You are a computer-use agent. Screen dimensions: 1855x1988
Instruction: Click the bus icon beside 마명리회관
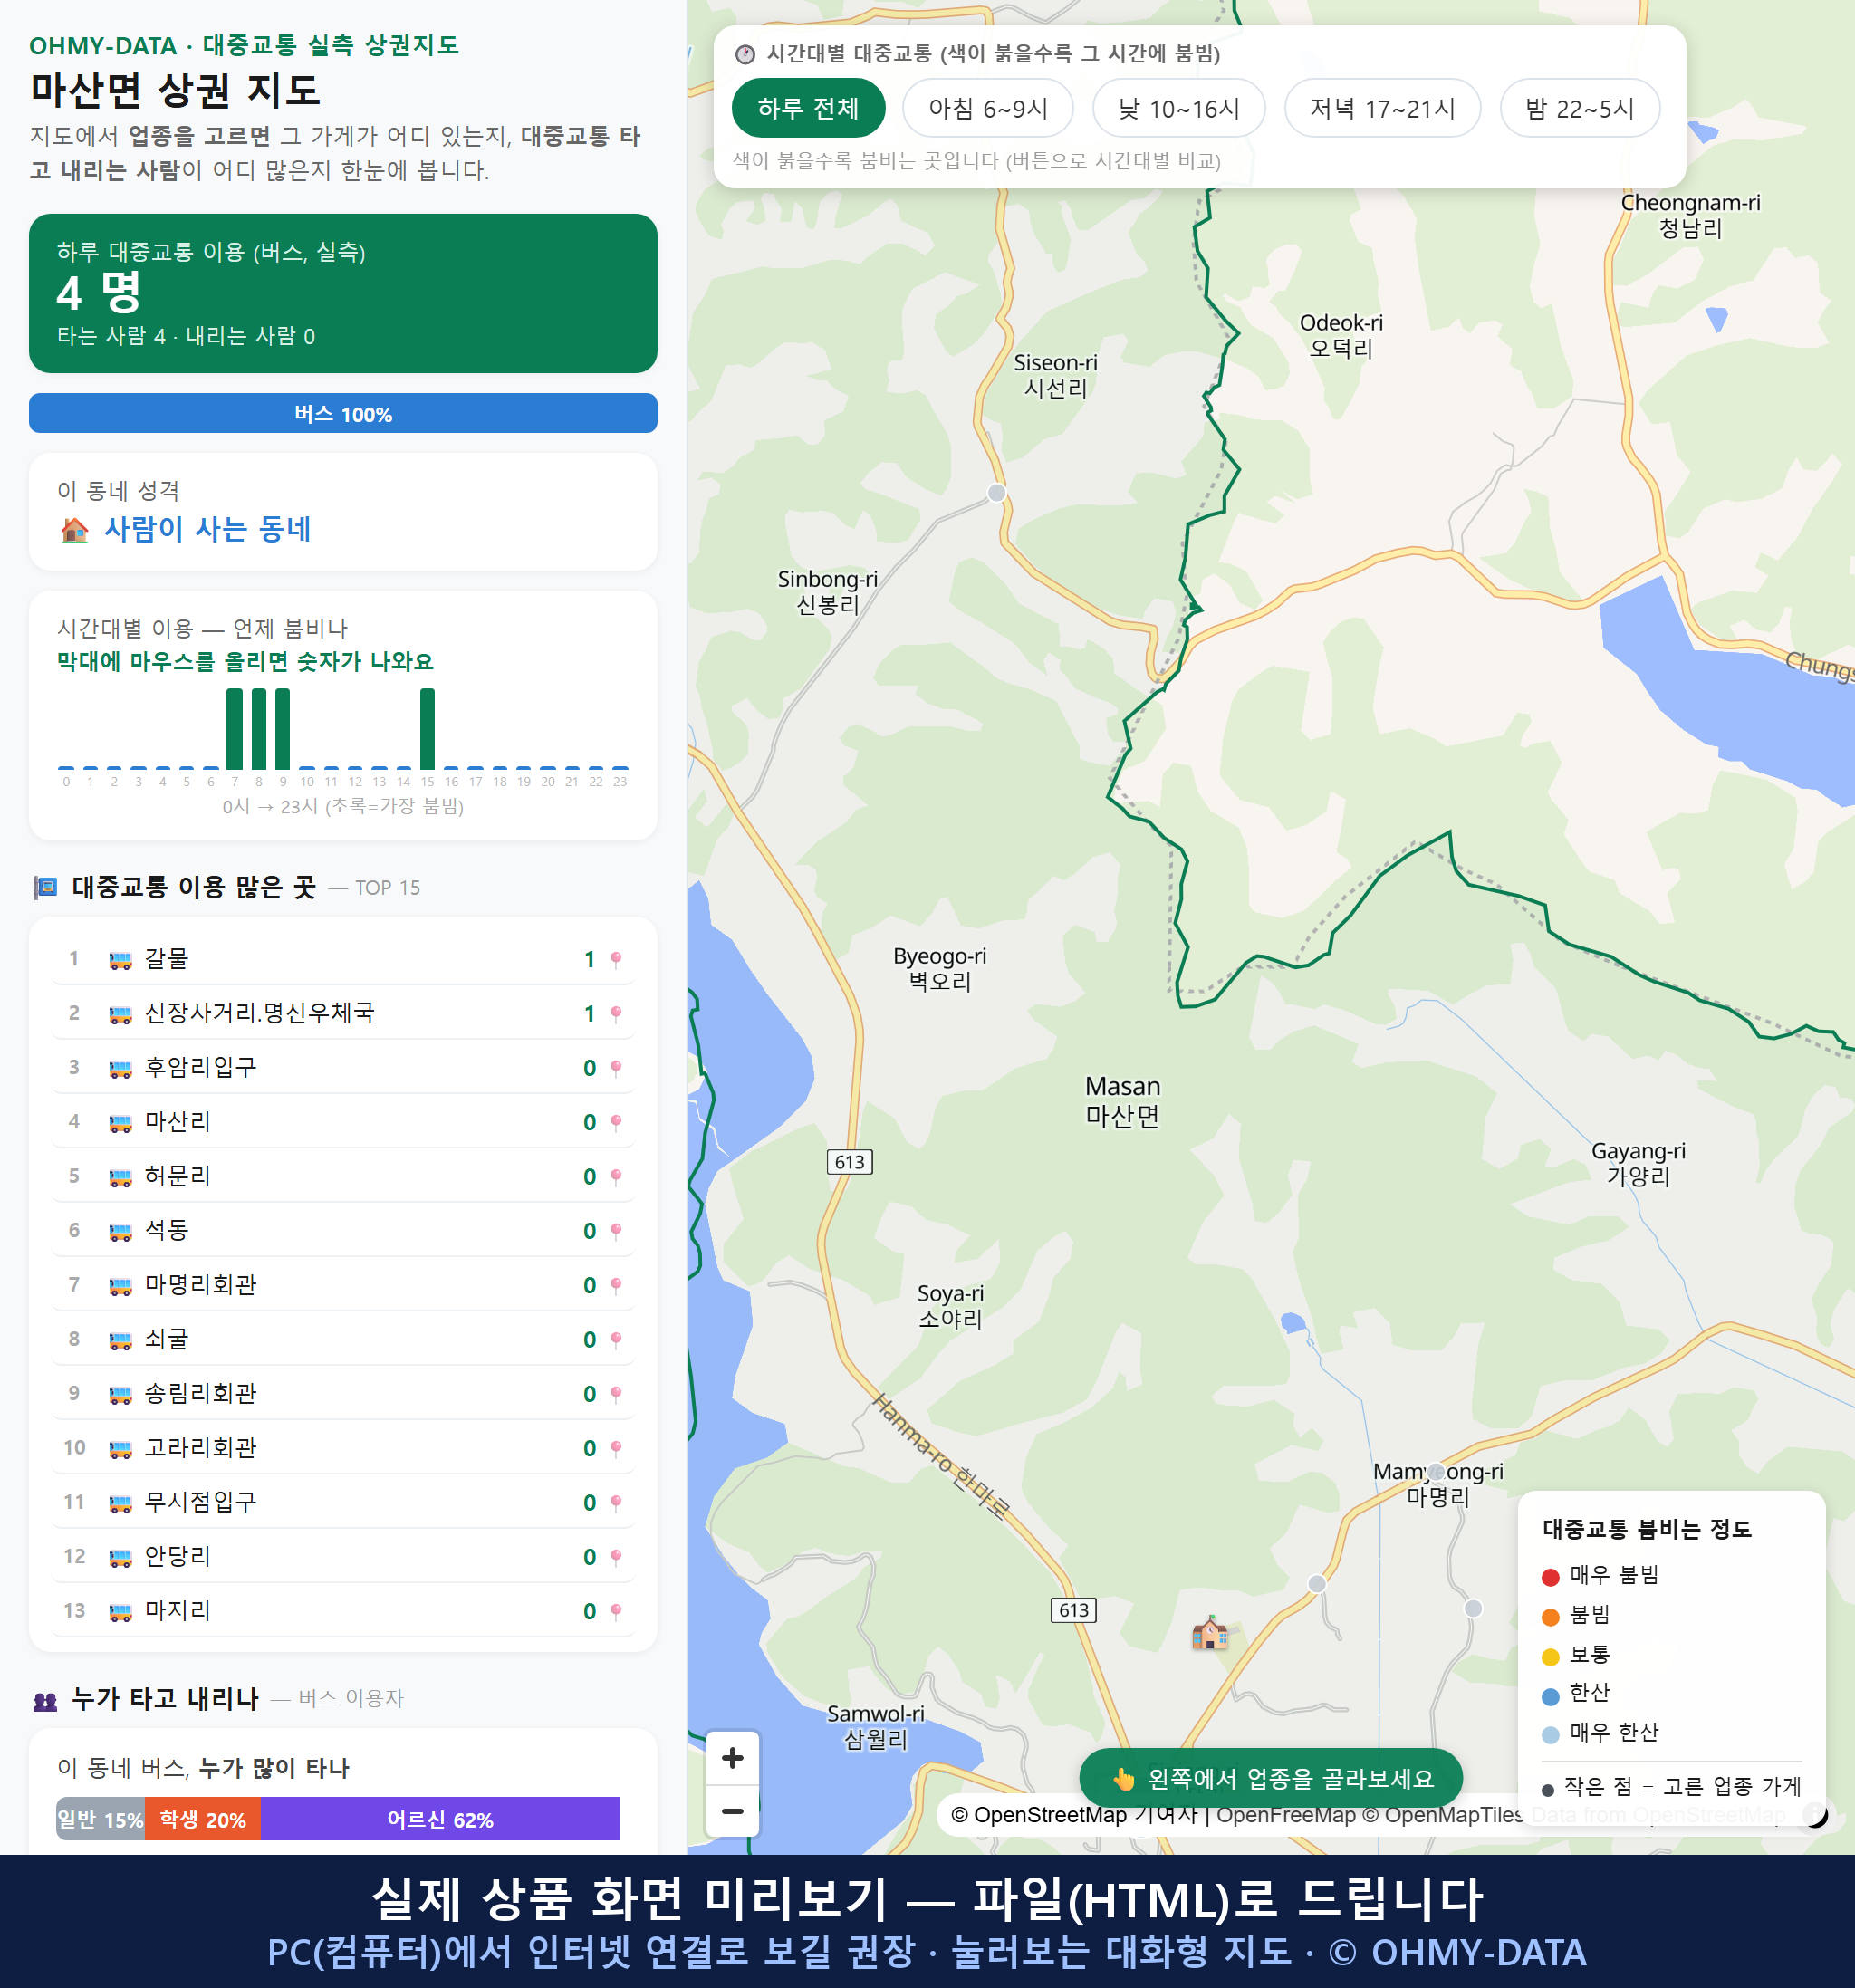120,1286
